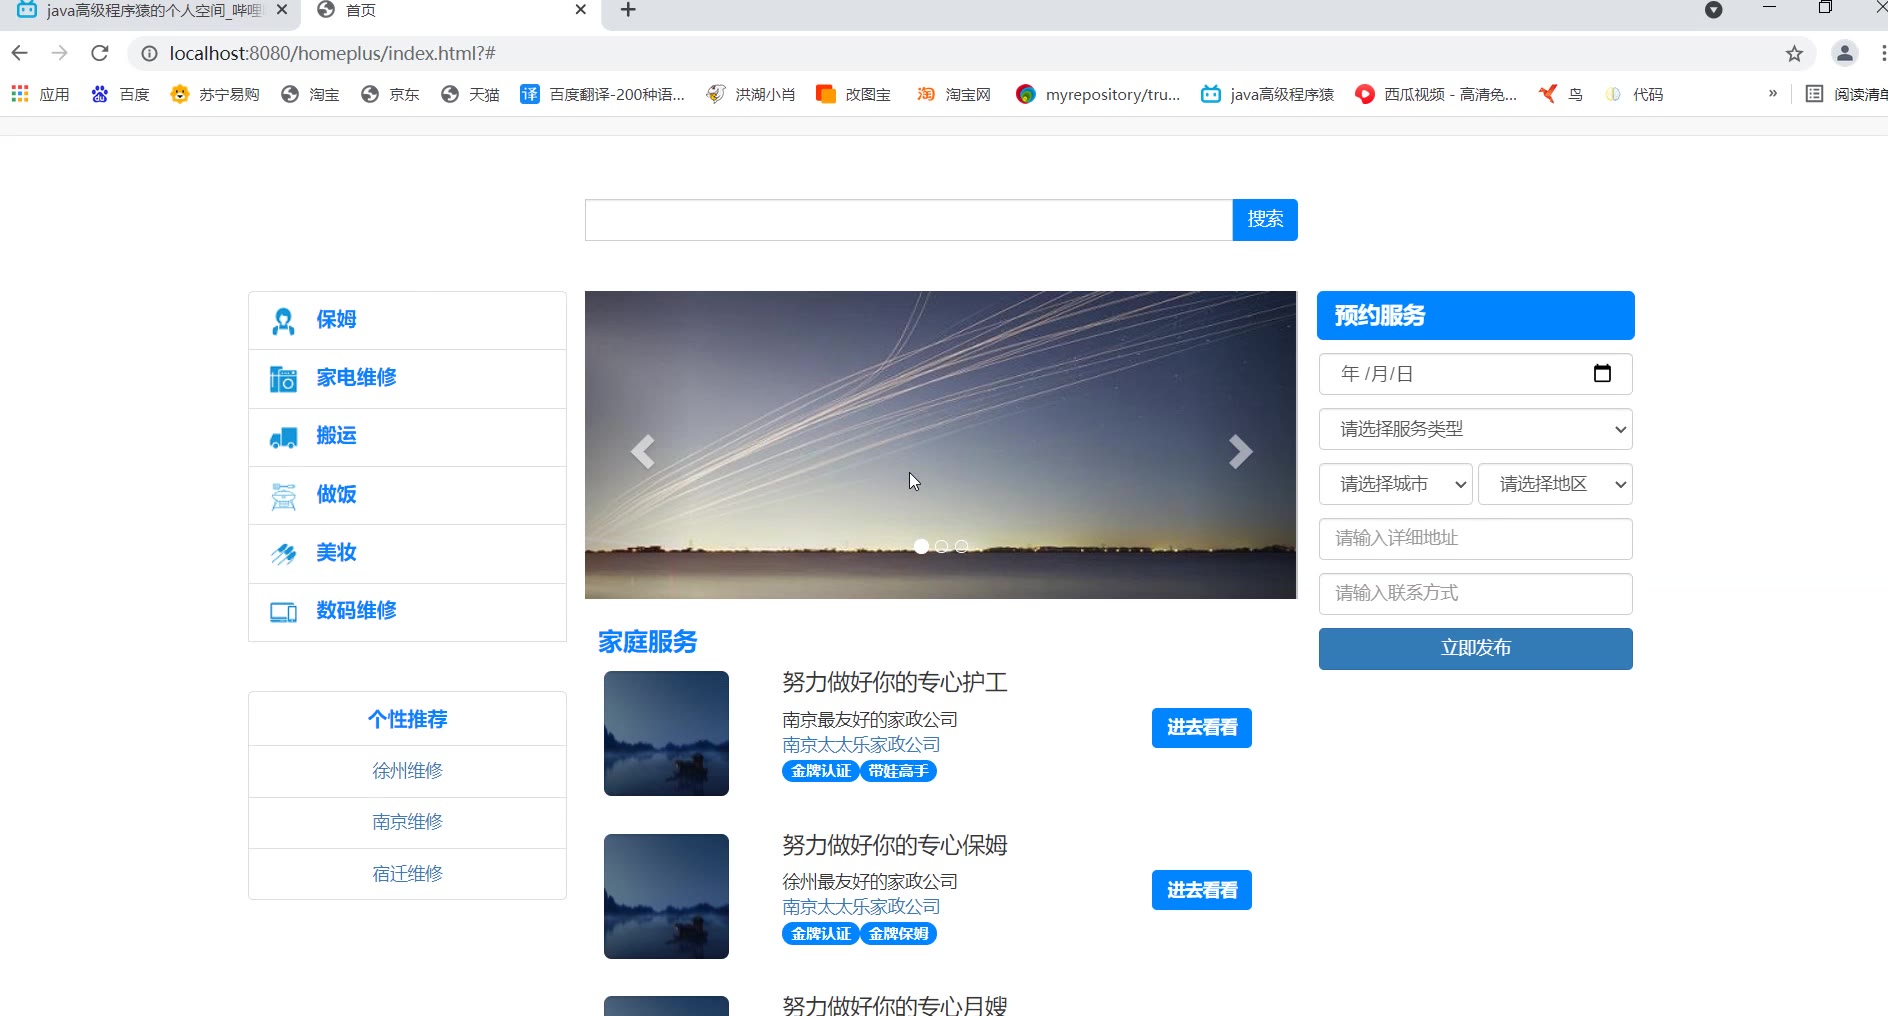Click the 立即发布 button
This screenshot has height=1016, width=1888.
(1476, 649)
